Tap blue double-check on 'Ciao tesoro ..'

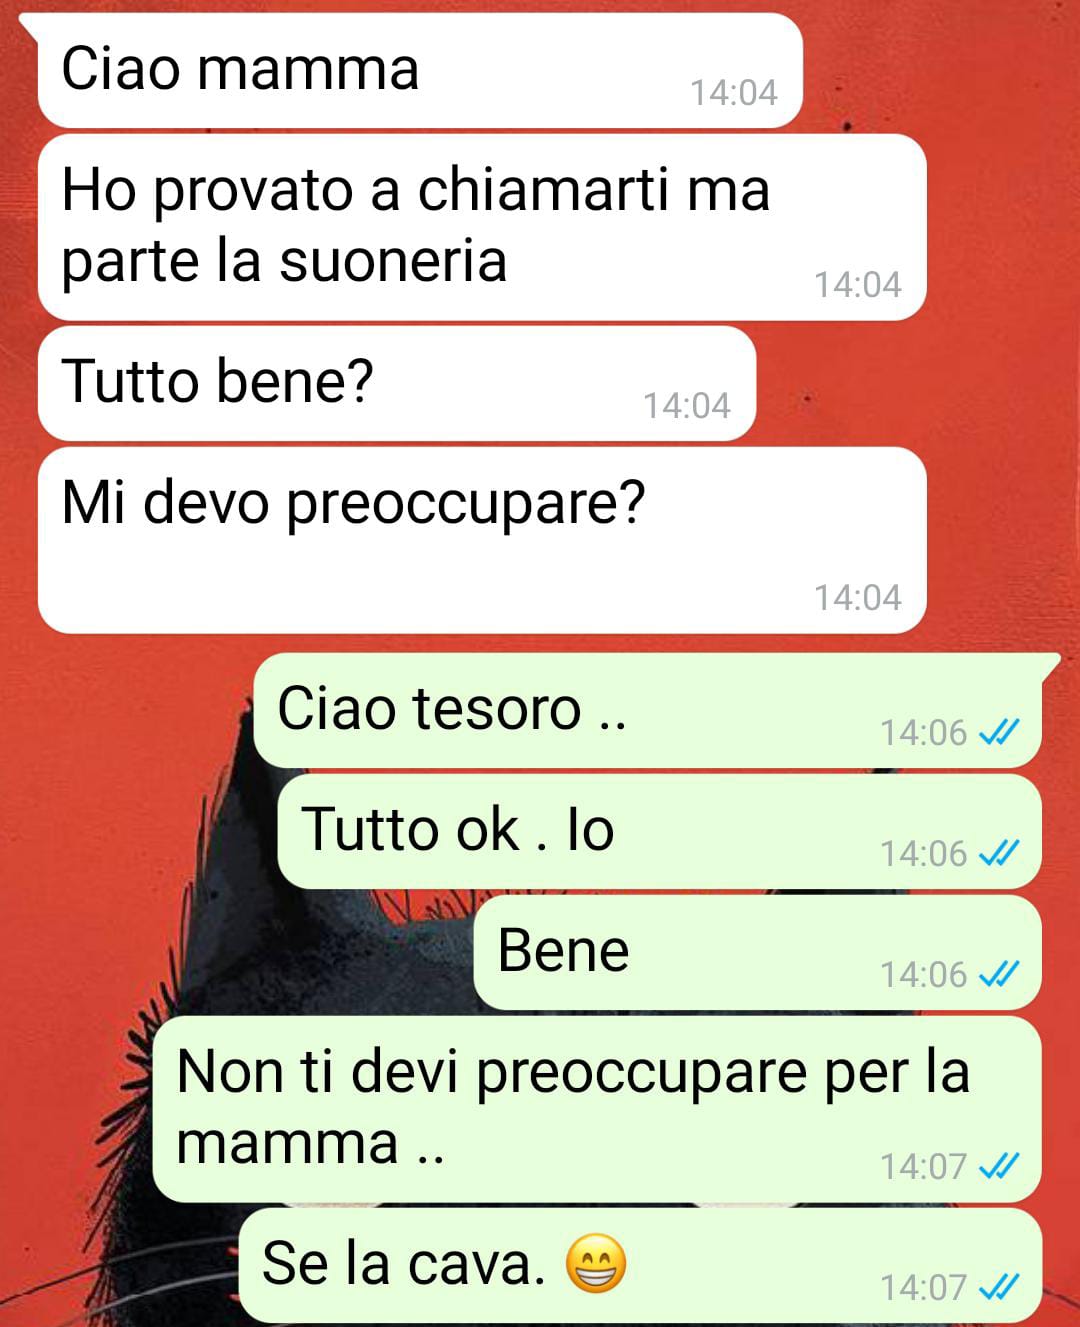(998, 733)
